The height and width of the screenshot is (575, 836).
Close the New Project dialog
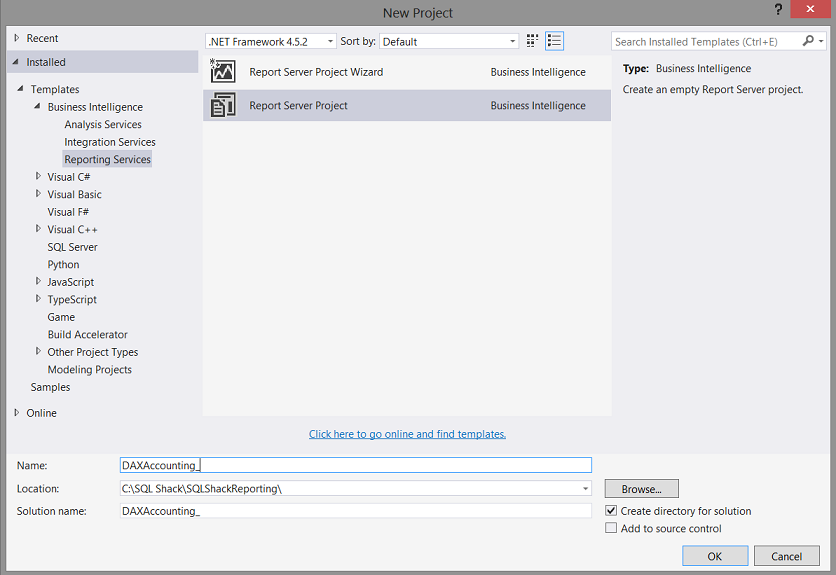tap(810, 9)
